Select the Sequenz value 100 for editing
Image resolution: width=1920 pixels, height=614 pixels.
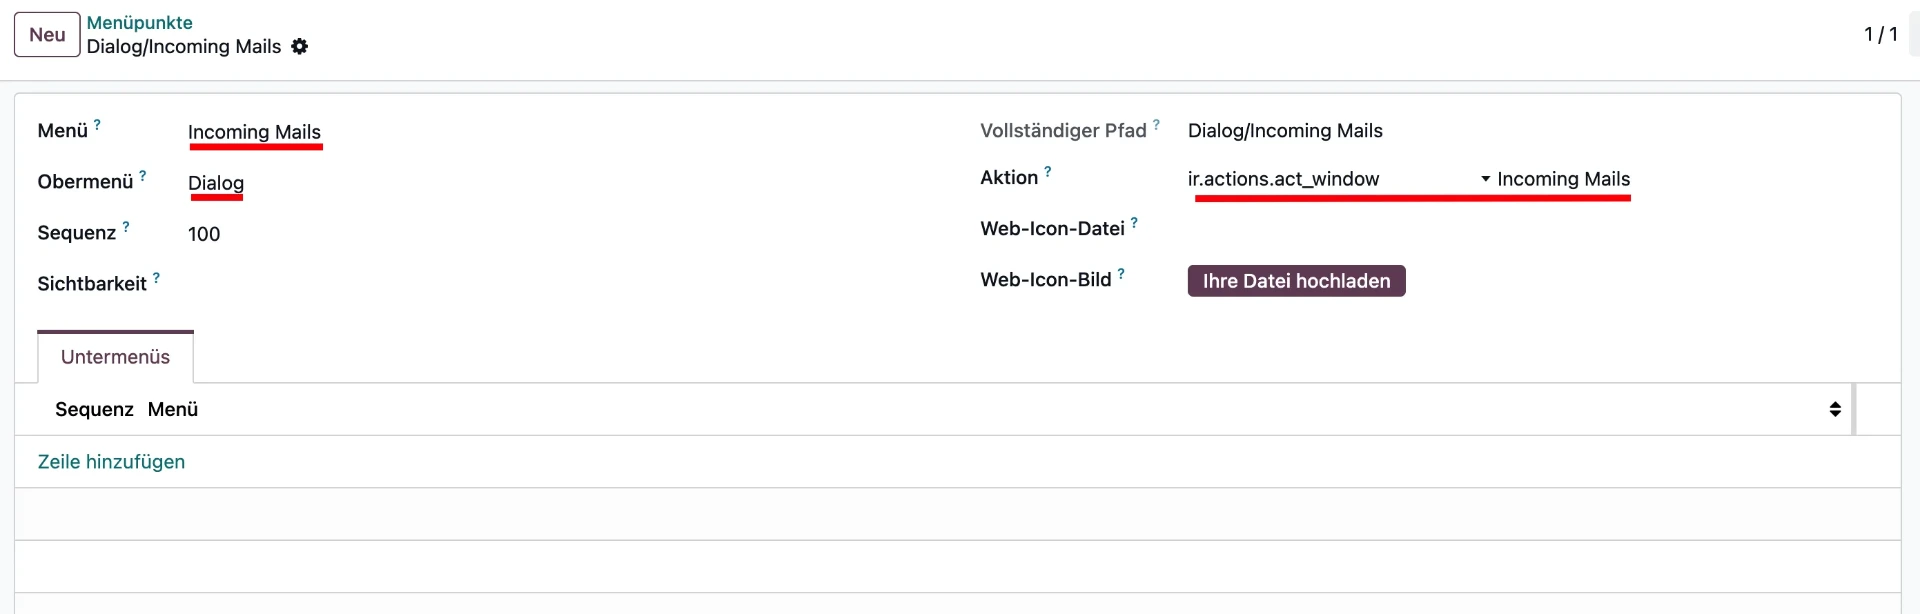205,233
